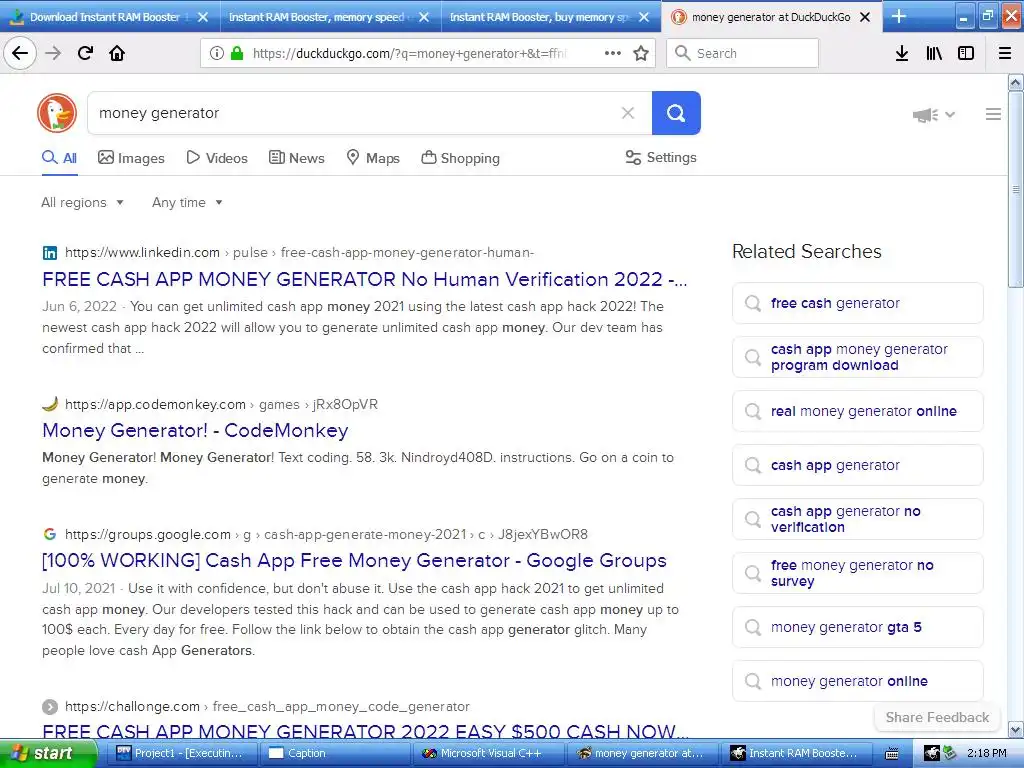Click the DuckDuckGo duck logo
This screenshot has height=768, width=1024.
tap(57, 113)
